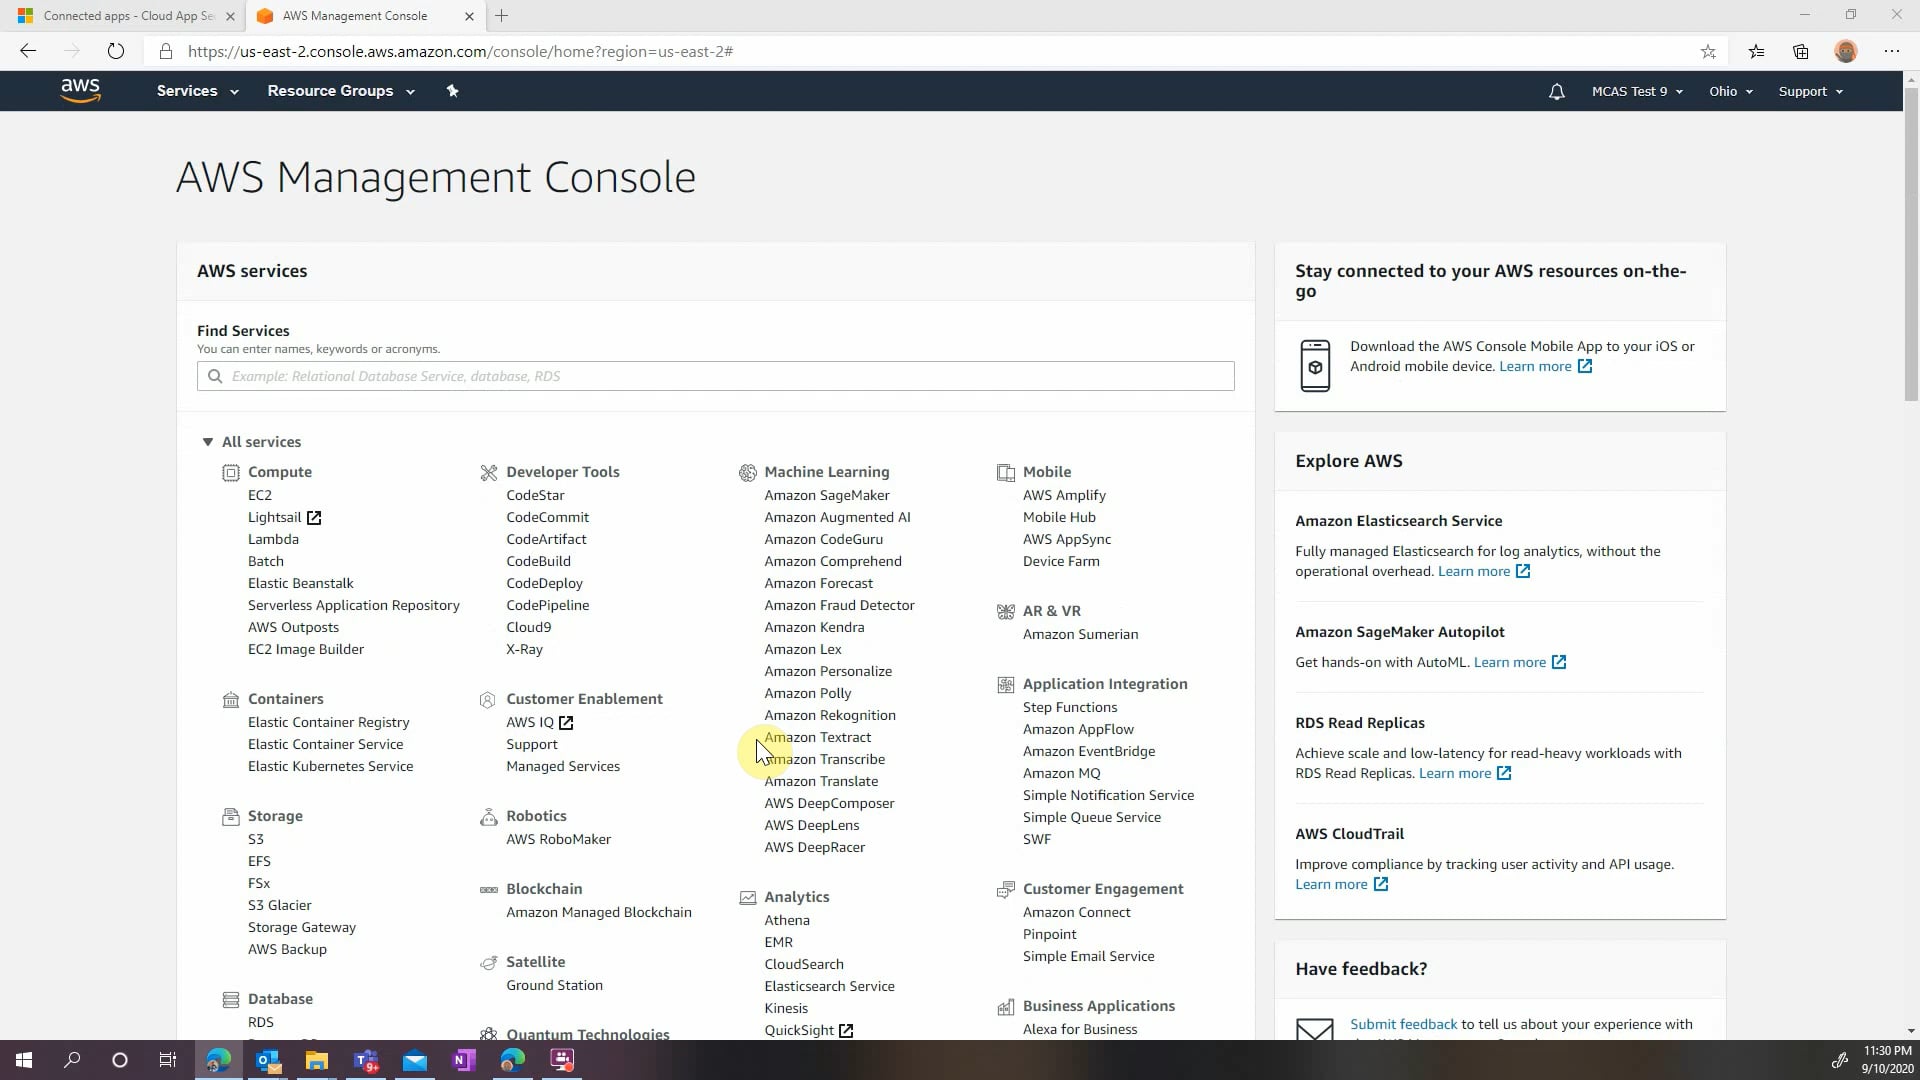The image size is (1920, 1080).
Task: Click the Submit feedback link
Action: [x=1403, y=1024]
